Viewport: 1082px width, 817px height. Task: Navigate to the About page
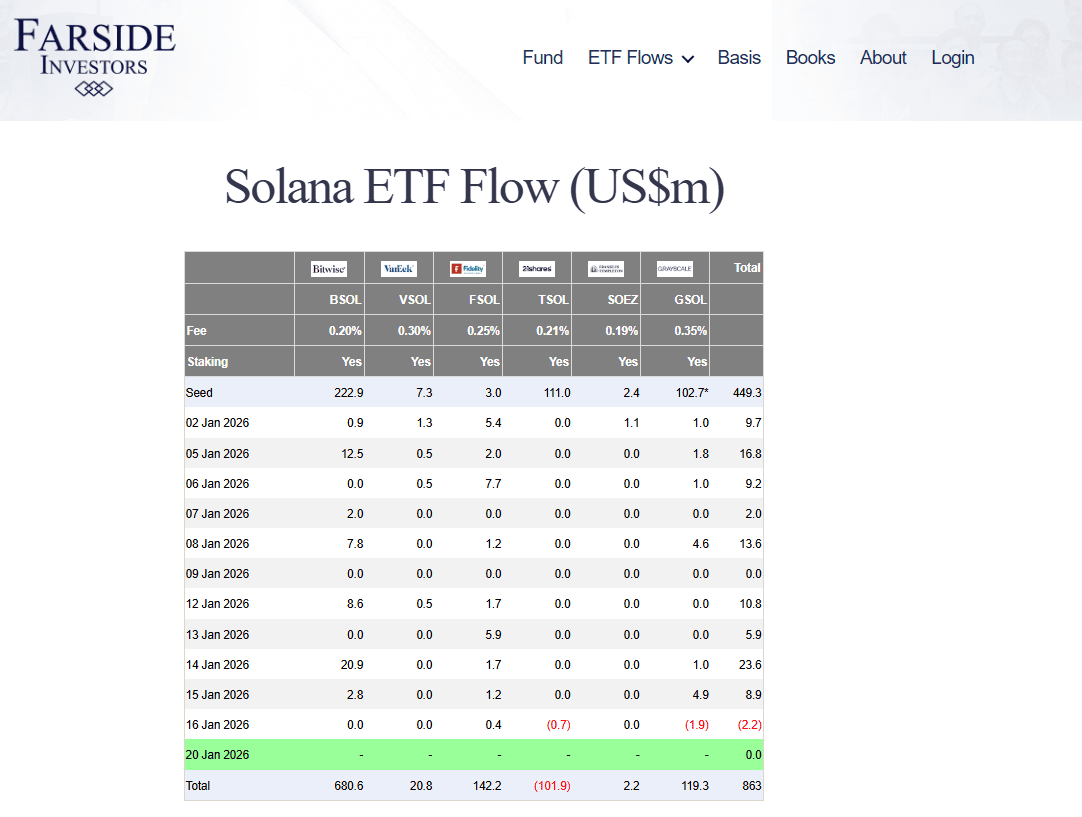pyautogui.click(x=883, y=58)
